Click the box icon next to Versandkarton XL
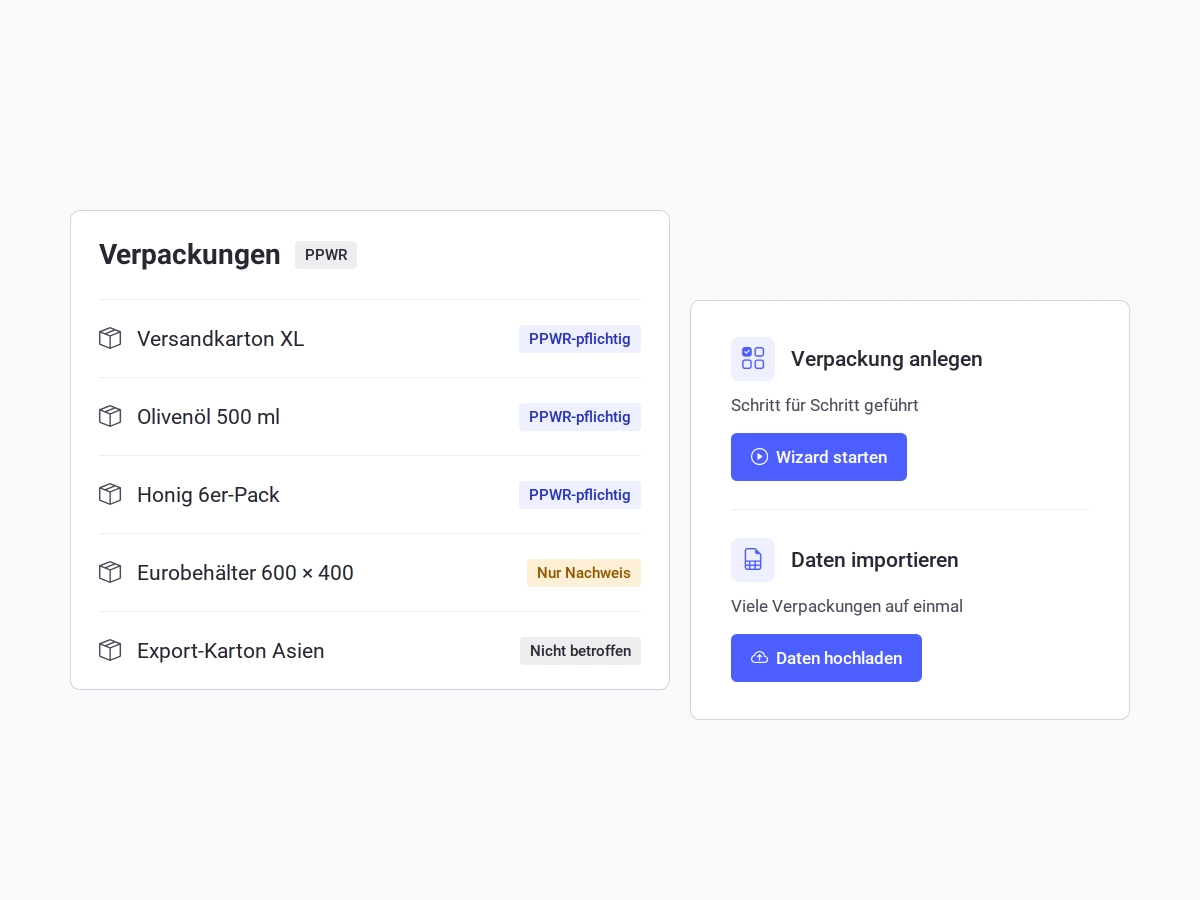This screenshot has height=900, width=1200. [x=110, y=338]
